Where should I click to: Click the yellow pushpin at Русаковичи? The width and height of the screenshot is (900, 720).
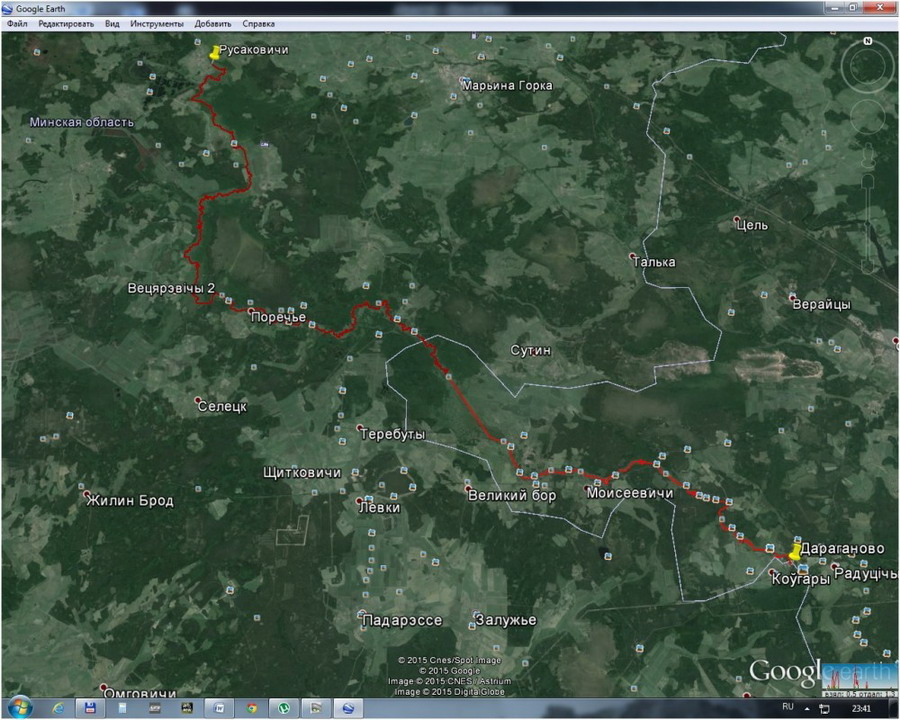214,54
